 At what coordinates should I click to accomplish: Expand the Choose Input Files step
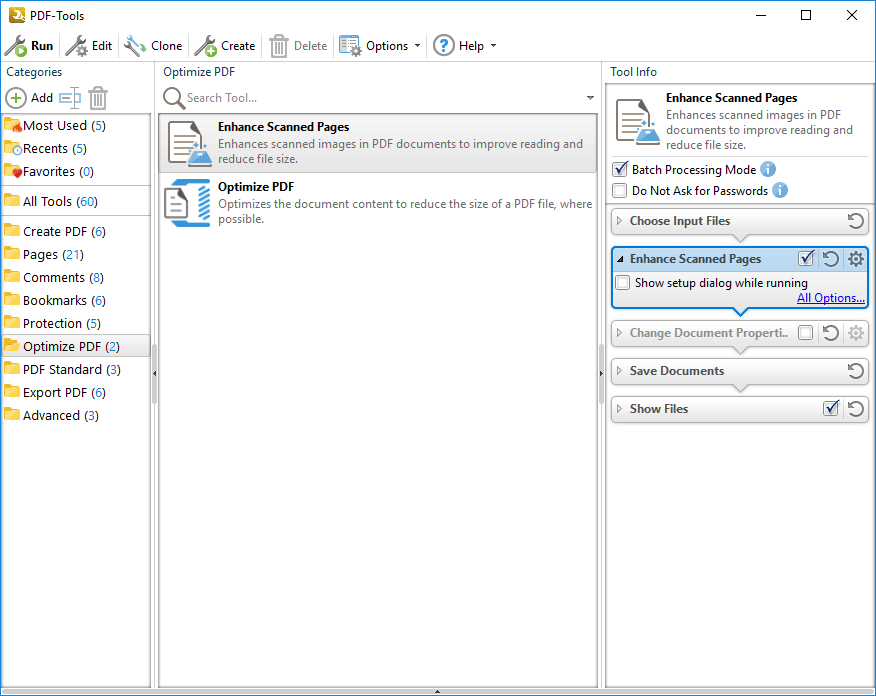(x=619, y=221)
